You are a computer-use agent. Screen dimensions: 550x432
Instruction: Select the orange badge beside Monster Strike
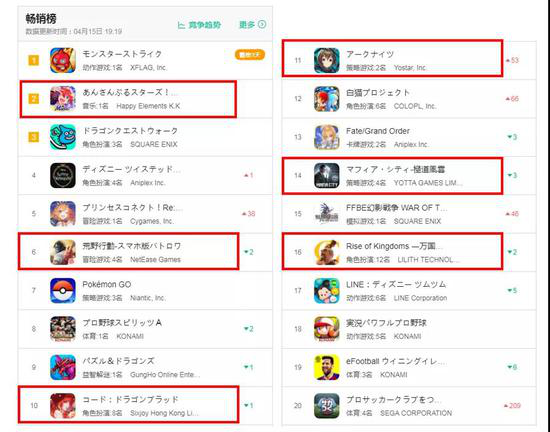pos(250,55)
